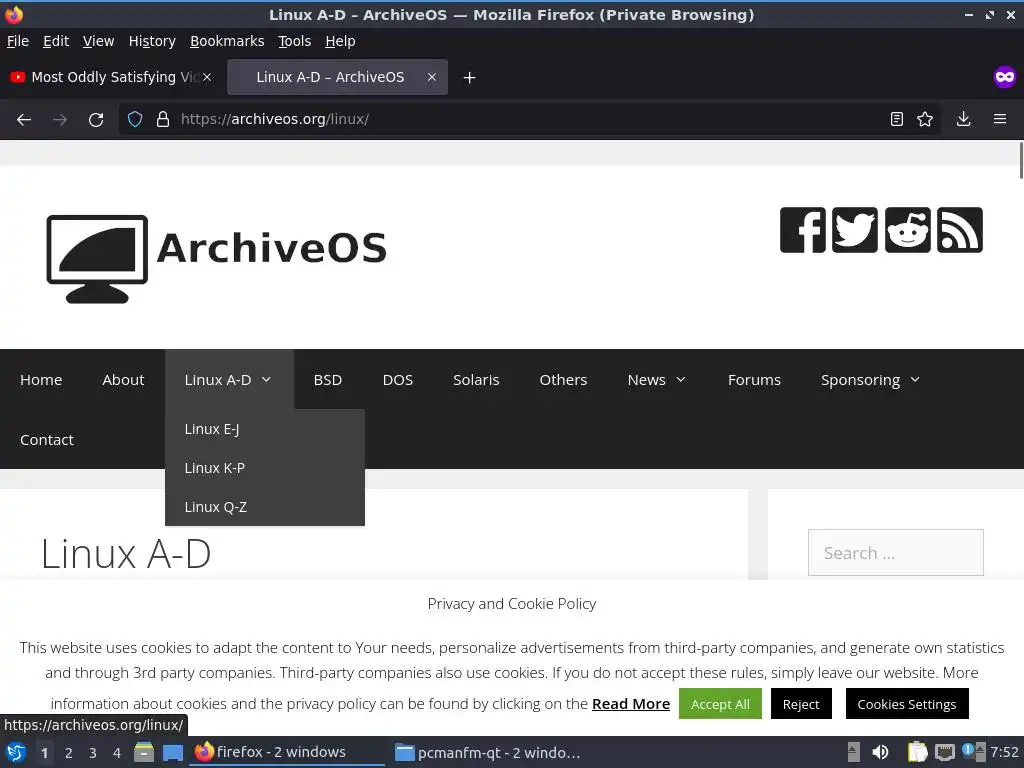
Task: Open ArchiveOS Twitter page icon
Action: (x=855, y=230)
